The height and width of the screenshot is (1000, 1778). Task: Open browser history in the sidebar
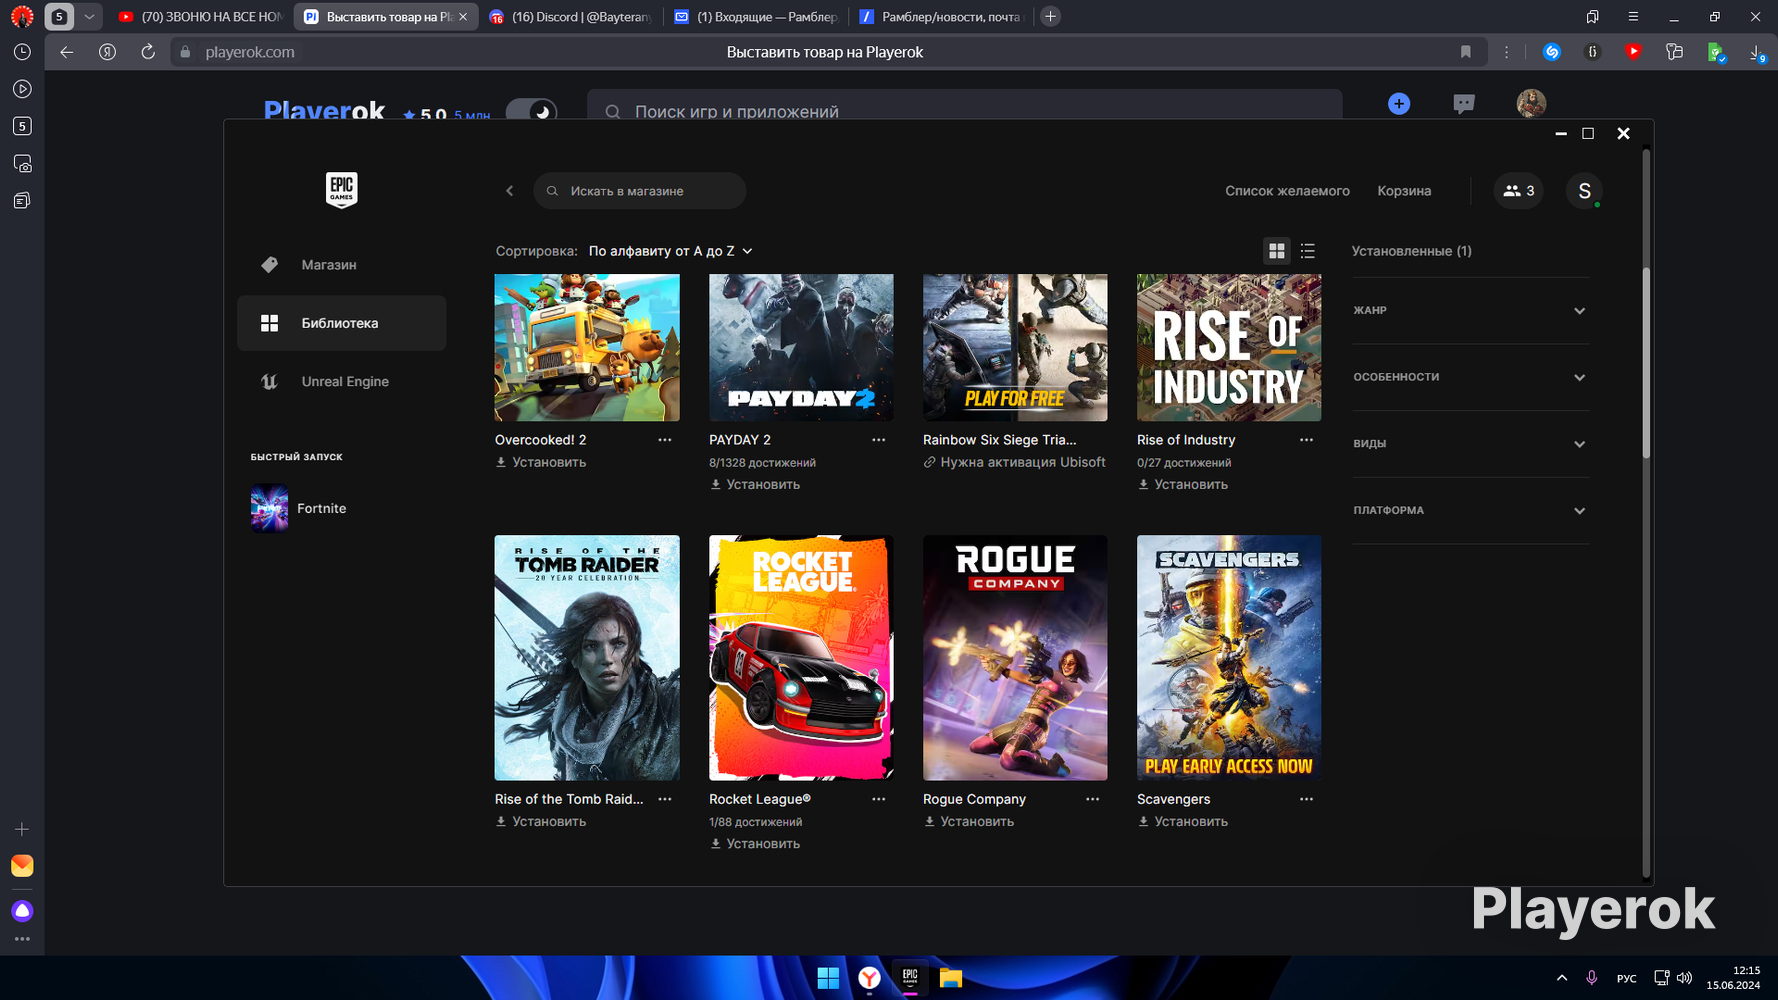(x=22, y=52)
